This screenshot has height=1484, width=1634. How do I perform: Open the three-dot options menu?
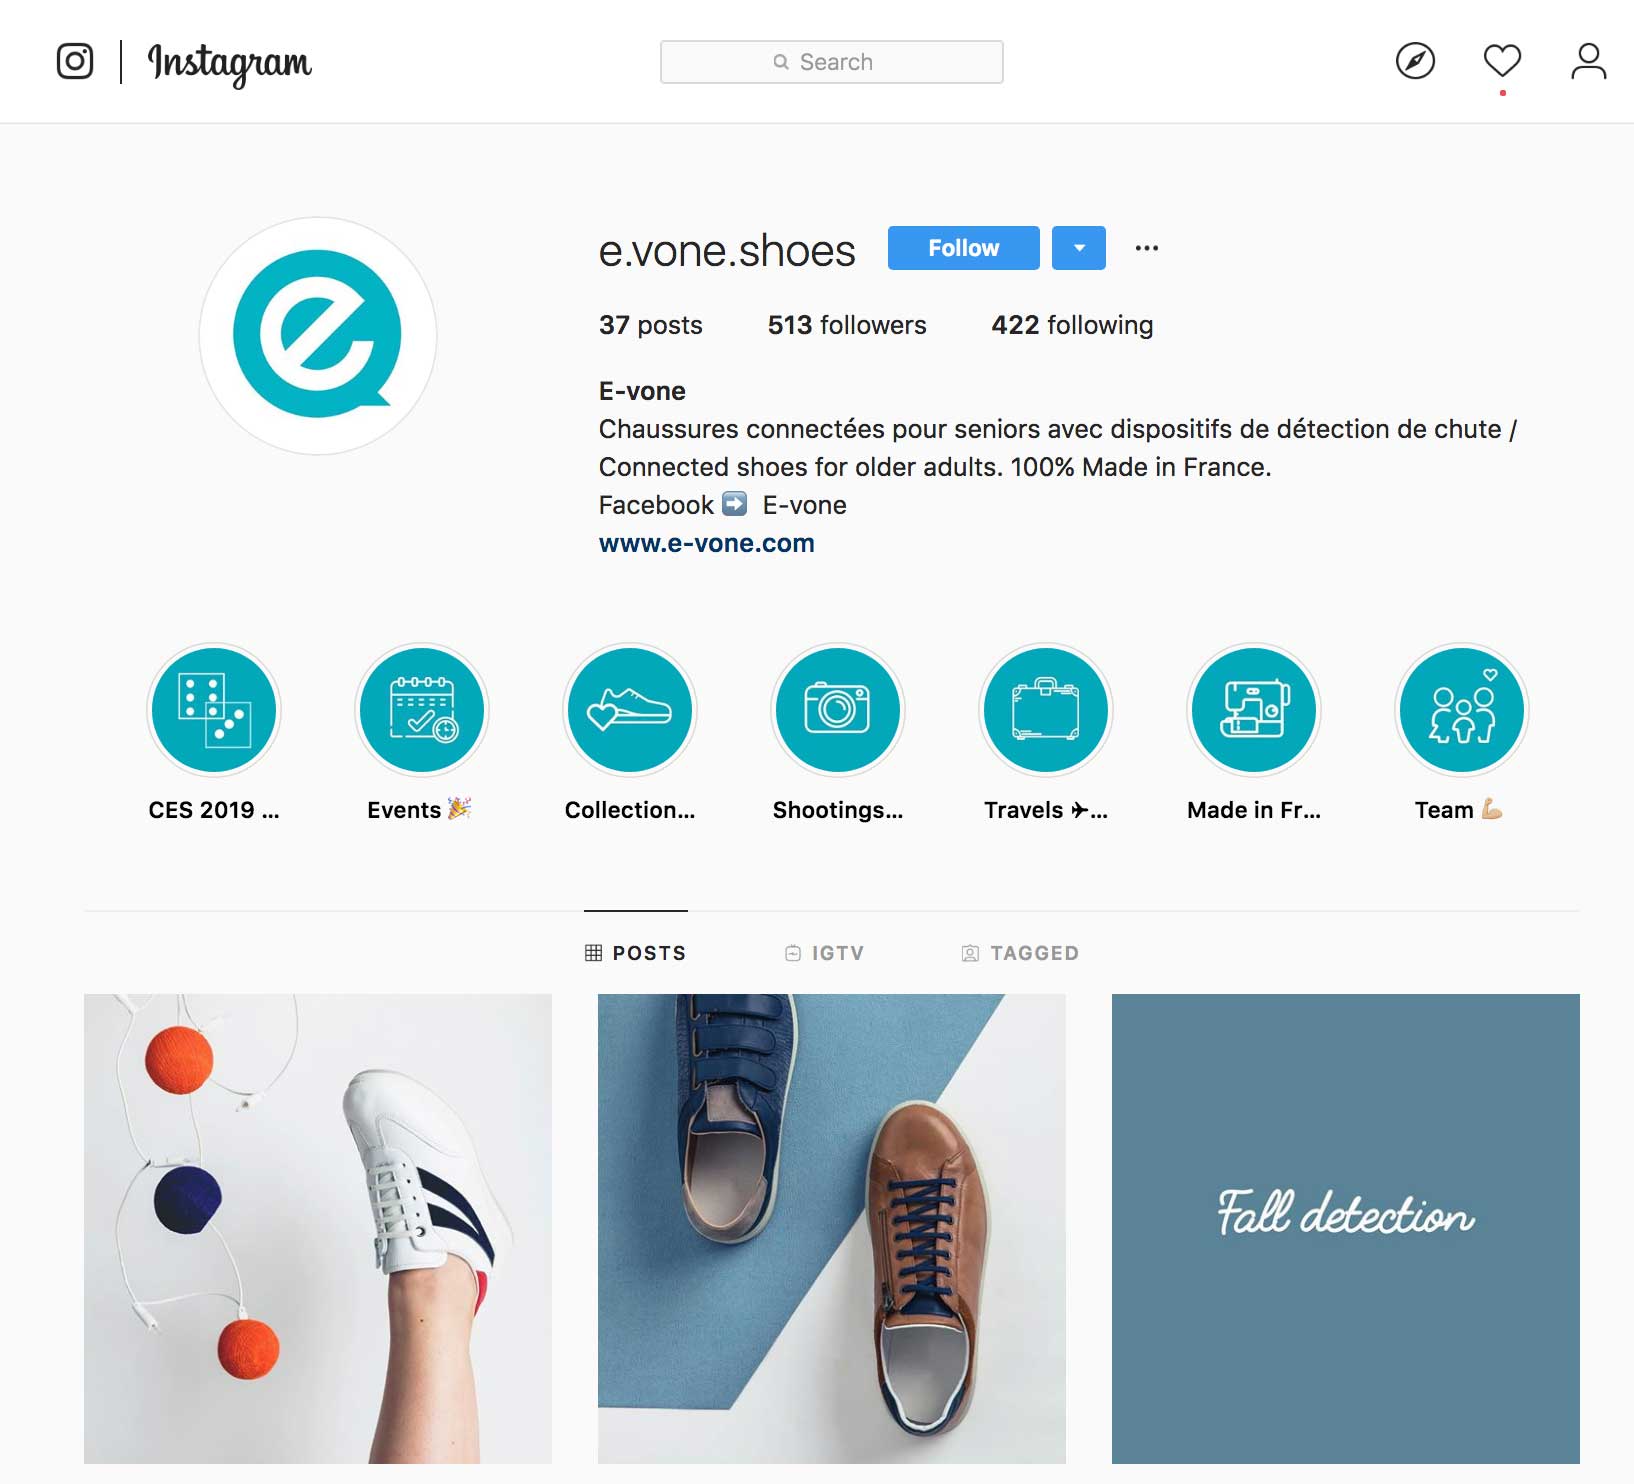(x=1147, y=248)
